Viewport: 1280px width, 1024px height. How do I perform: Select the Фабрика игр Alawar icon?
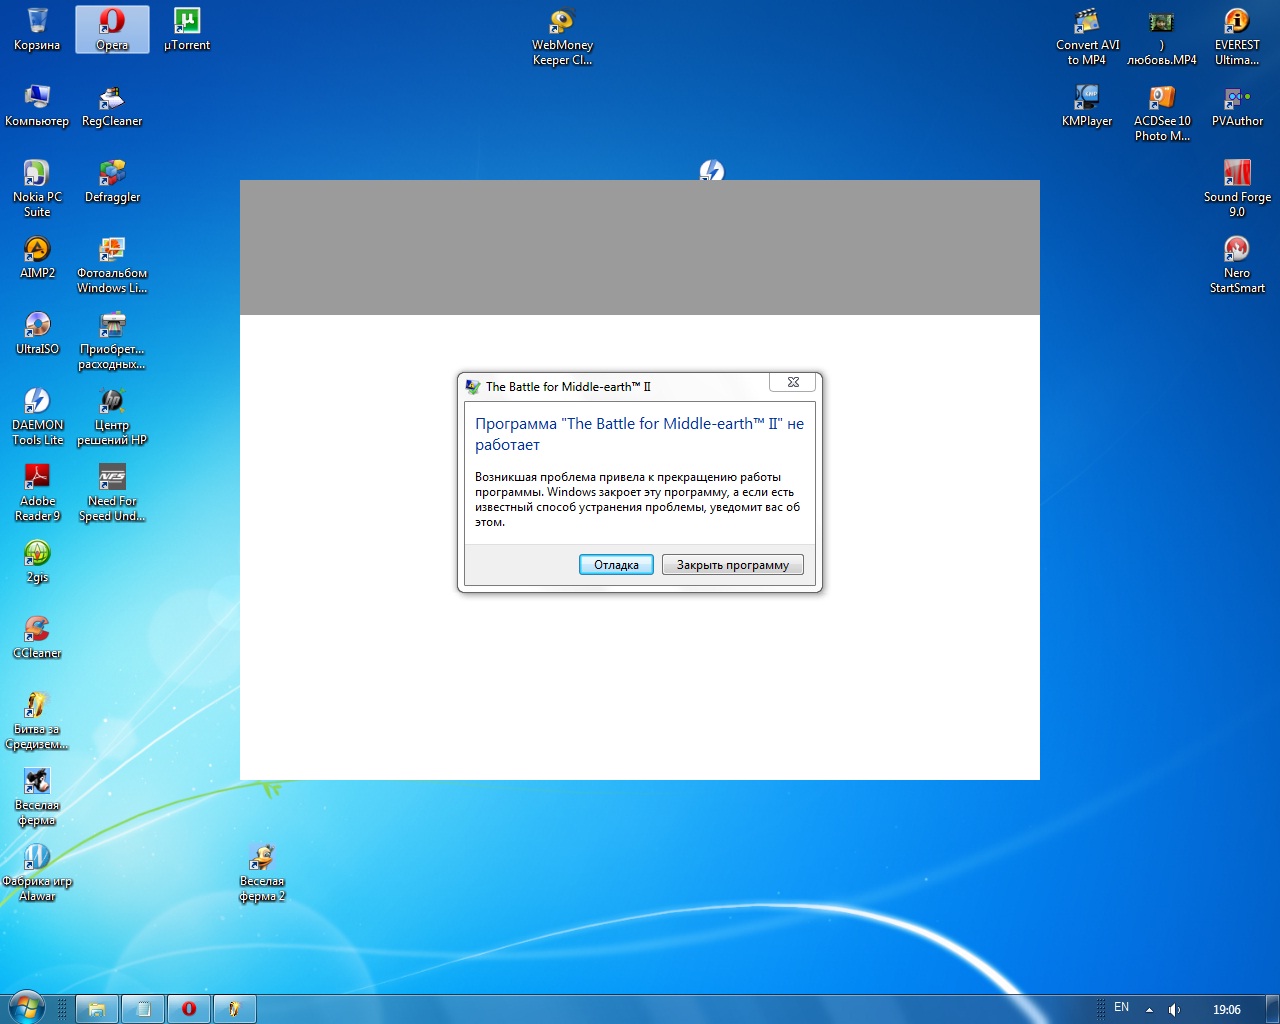(37, 872)
